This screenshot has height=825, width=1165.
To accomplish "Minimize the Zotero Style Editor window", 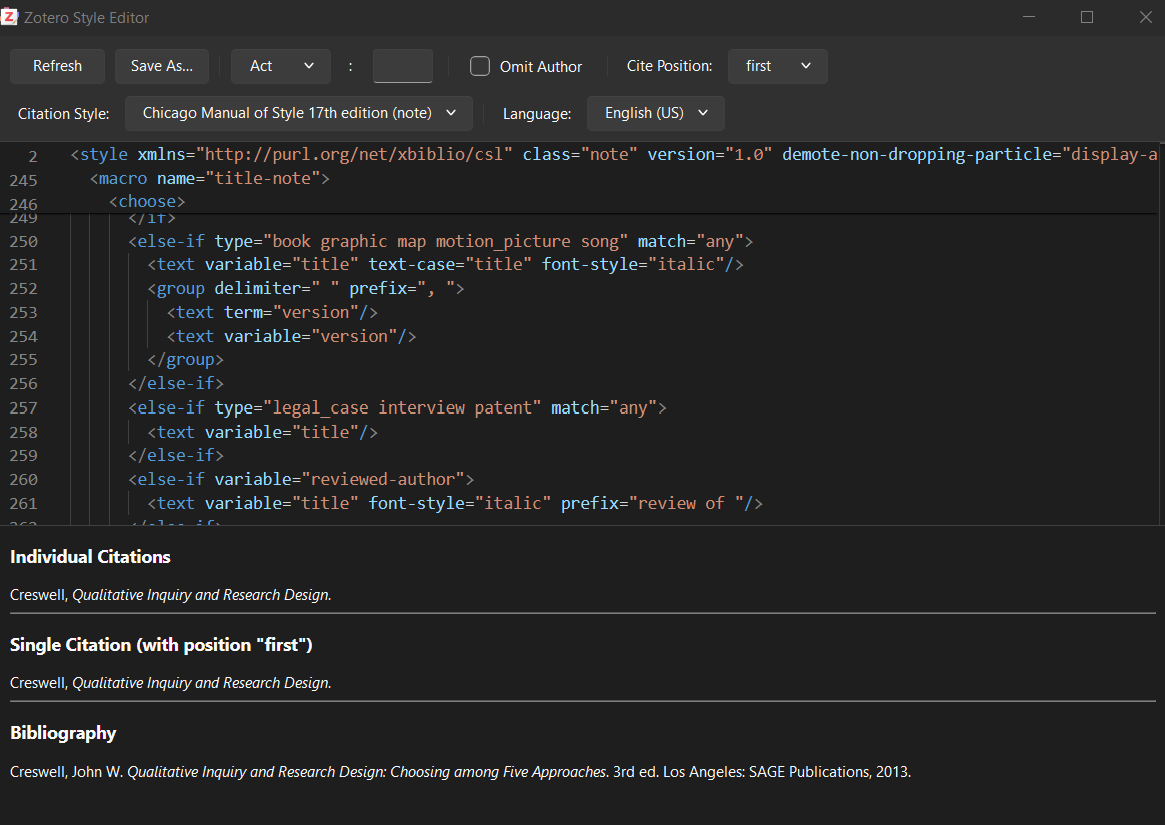I will coord(1029,16).
